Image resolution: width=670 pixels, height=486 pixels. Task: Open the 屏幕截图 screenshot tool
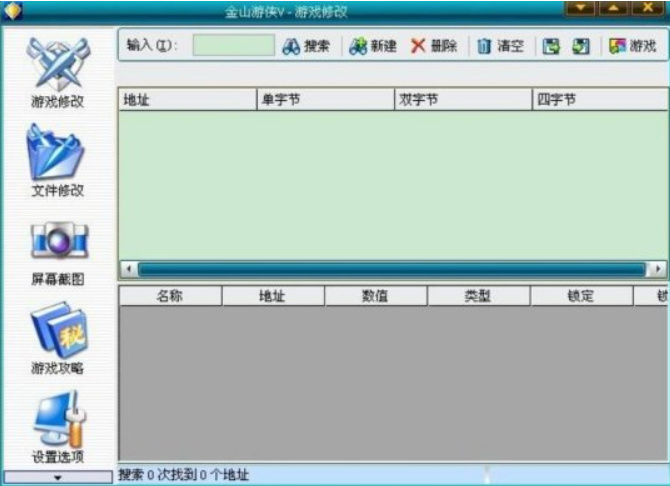tap(58, 252)
